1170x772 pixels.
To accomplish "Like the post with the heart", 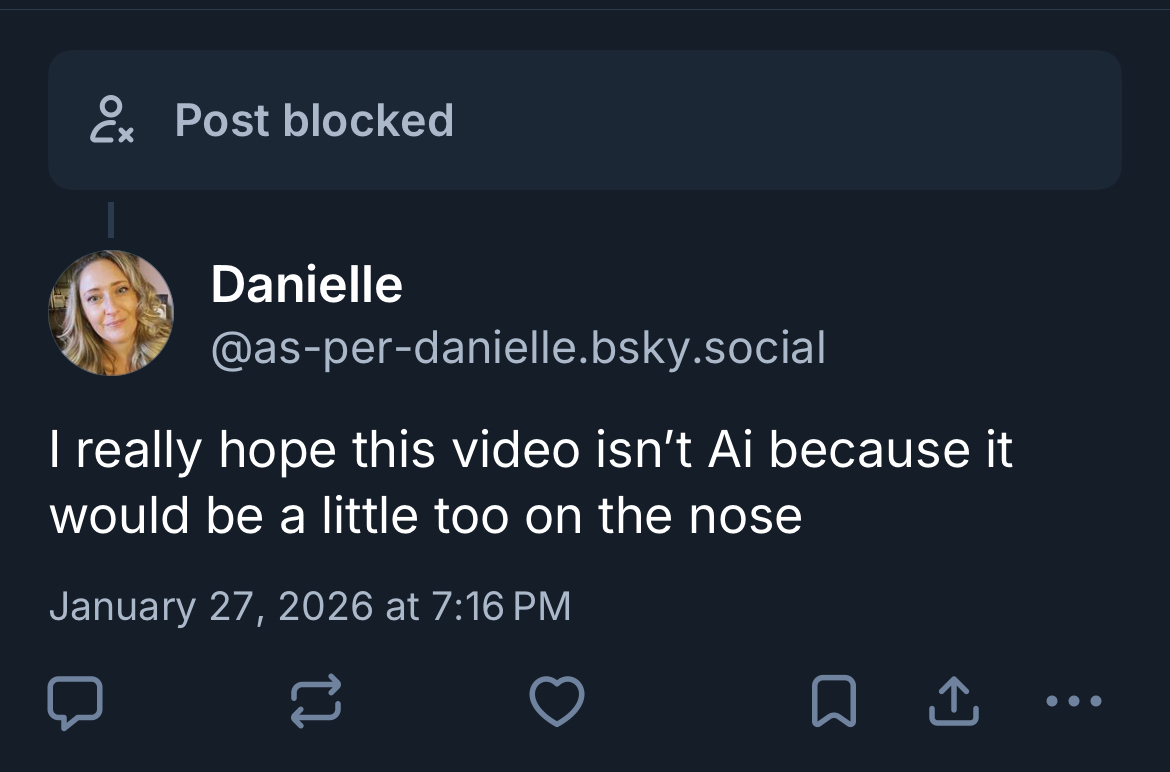I will click(556, 701).
